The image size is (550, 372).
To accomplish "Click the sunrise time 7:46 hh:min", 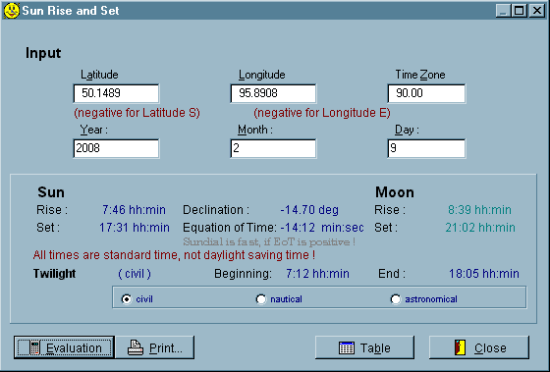I will [134, 210].
